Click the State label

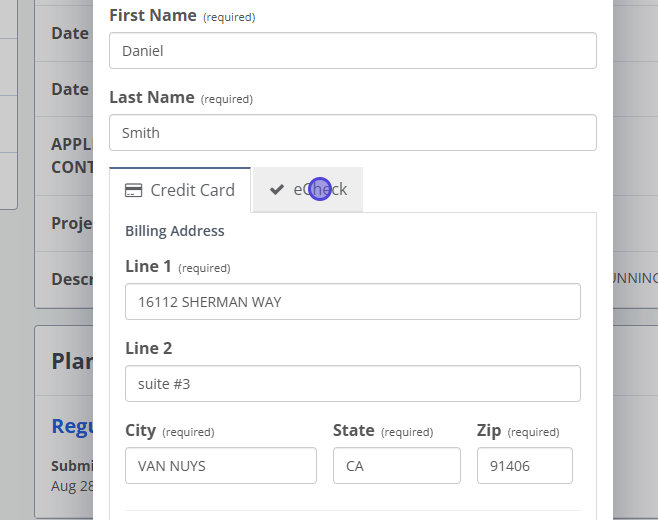354,431
